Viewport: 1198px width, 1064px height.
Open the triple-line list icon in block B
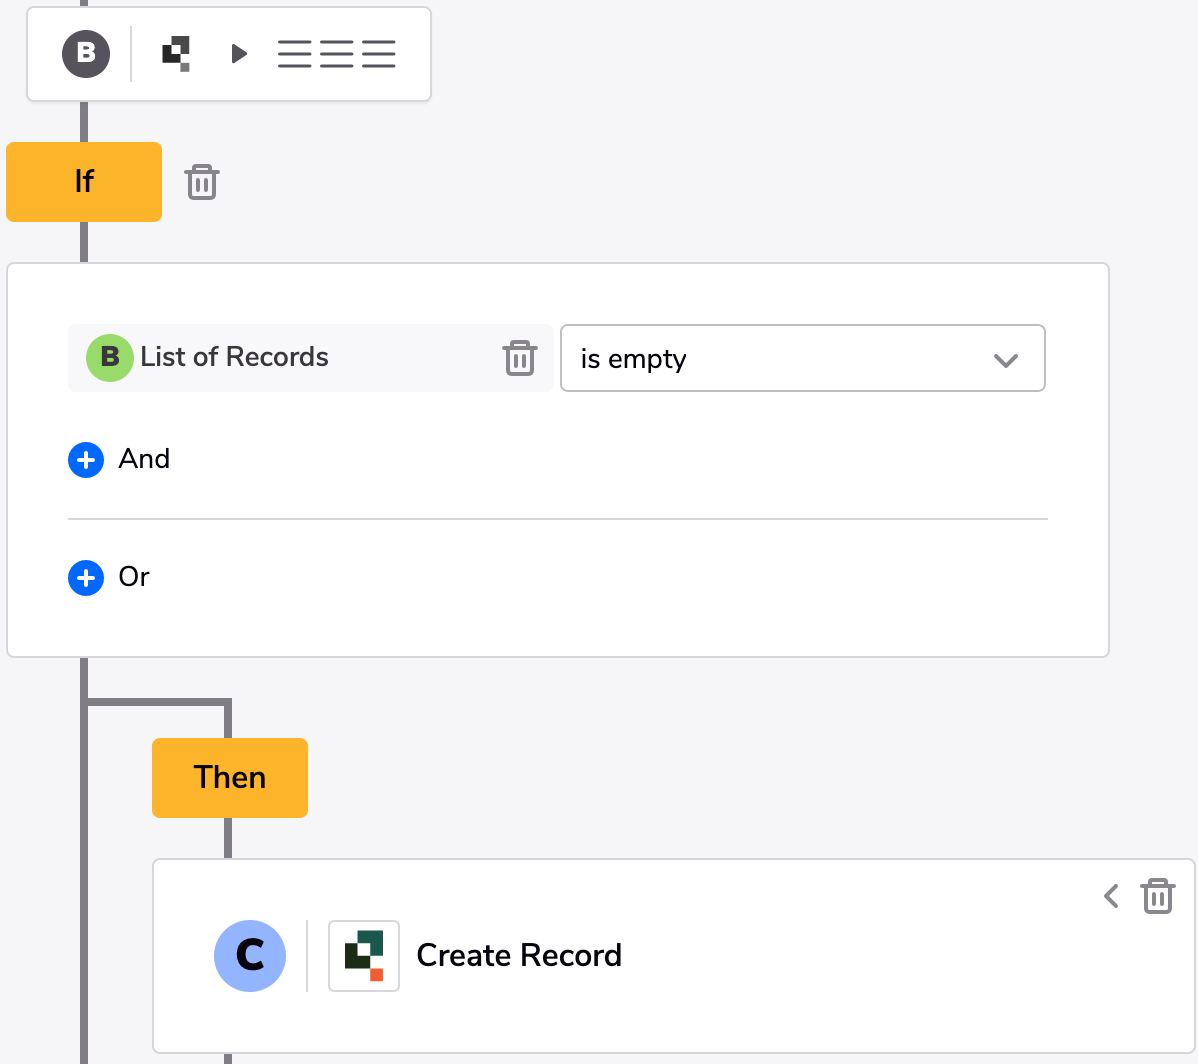[x=336, y=54]
